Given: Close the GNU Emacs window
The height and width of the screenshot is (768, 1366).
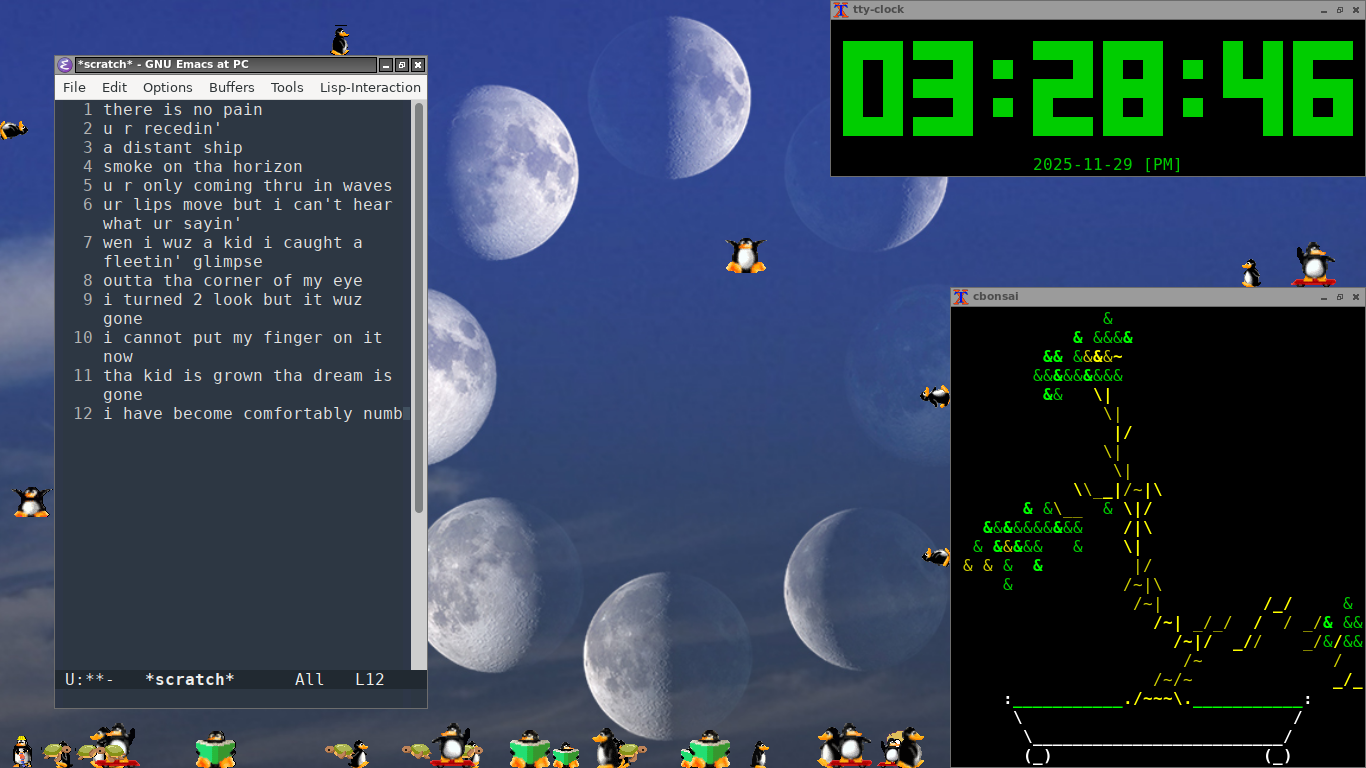Looking at the screenshot, I should (418, 65).
